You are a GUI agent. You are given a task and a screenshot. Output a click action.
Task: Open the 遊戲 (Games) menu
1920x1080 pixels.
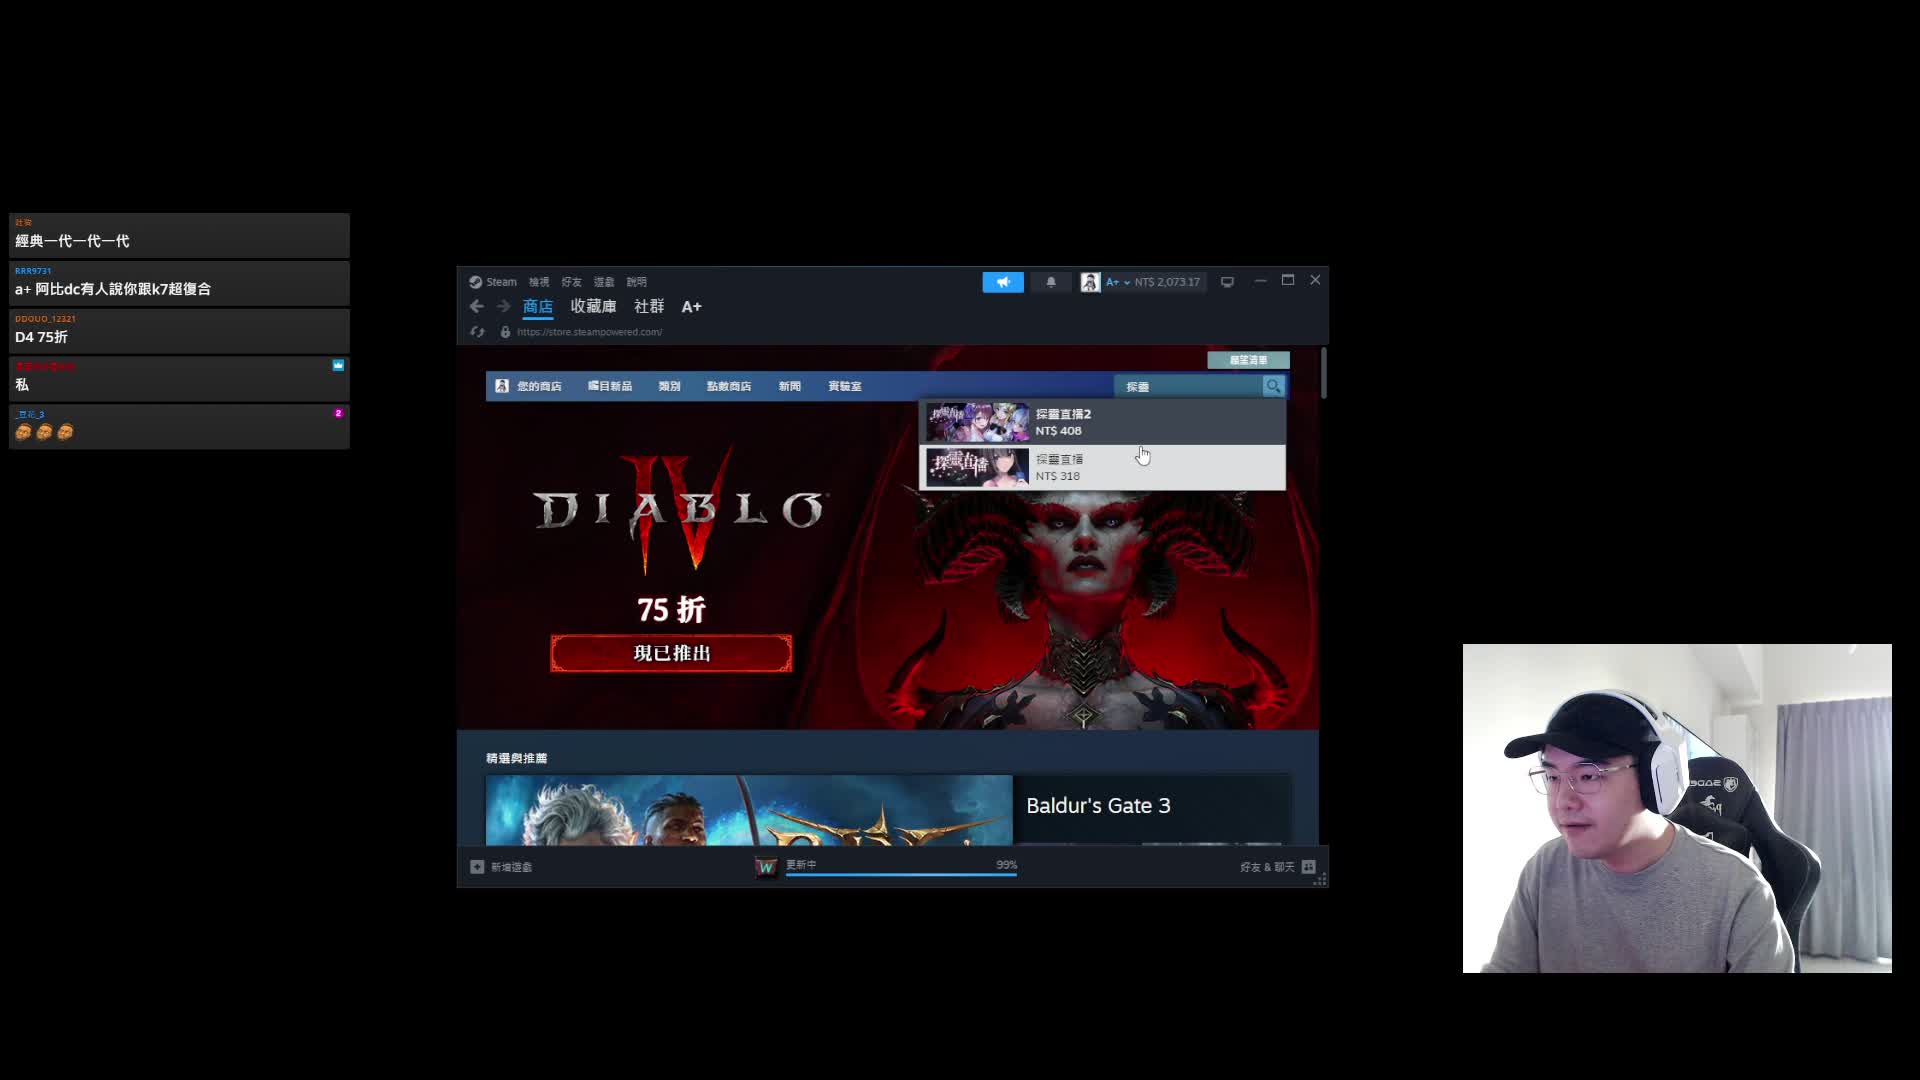coord(604,282)
